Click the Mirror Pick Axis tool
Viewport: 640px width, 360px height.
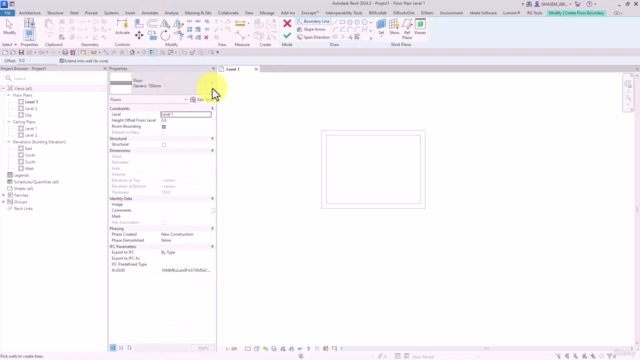165,23
